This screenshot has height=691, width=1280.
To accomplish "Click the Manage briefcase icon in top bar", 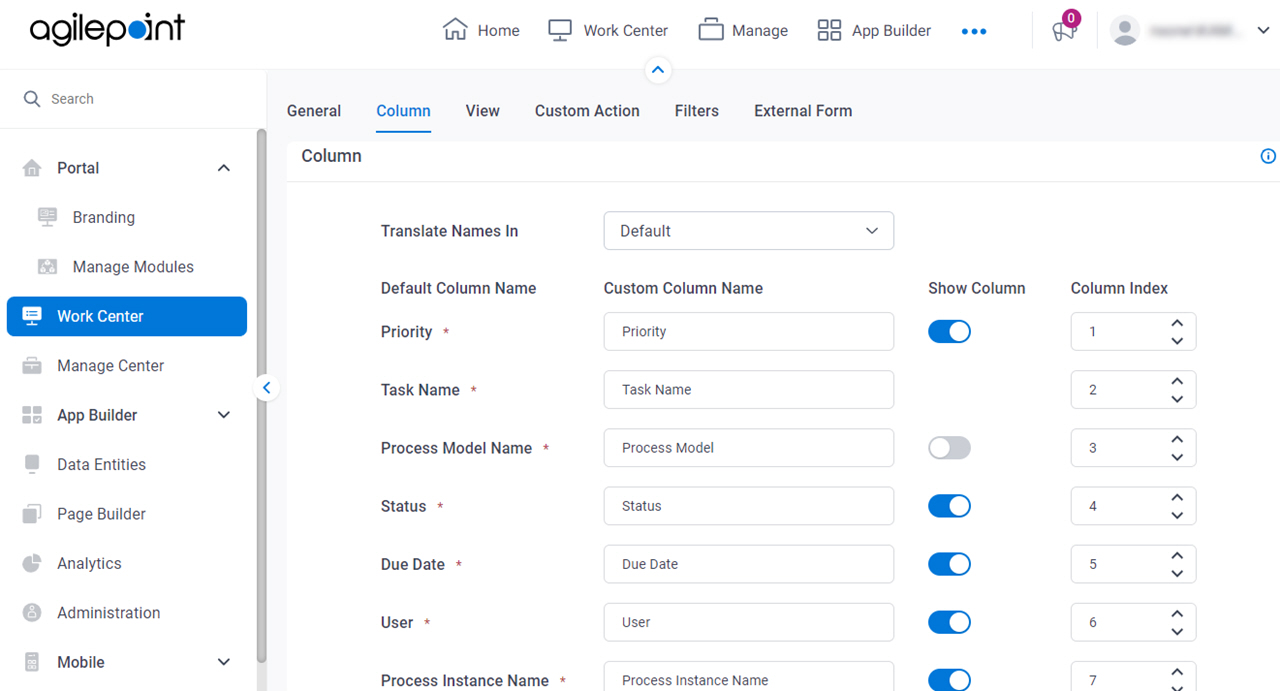I will pos(711,30).
